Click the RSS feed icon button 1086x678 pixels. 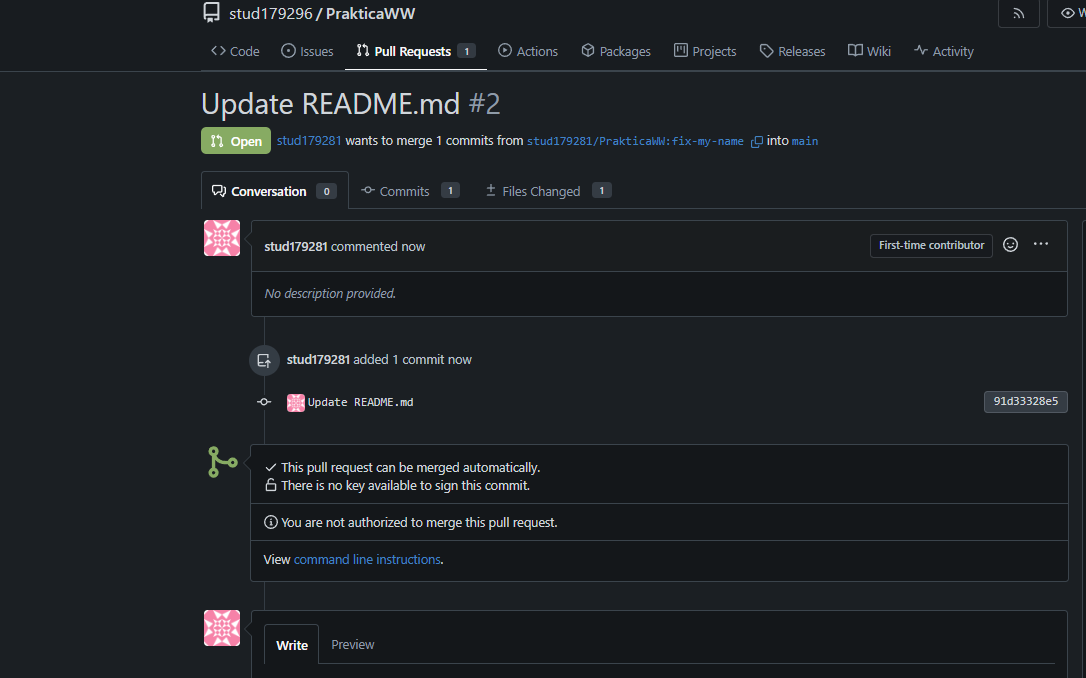coord(1018,13)
